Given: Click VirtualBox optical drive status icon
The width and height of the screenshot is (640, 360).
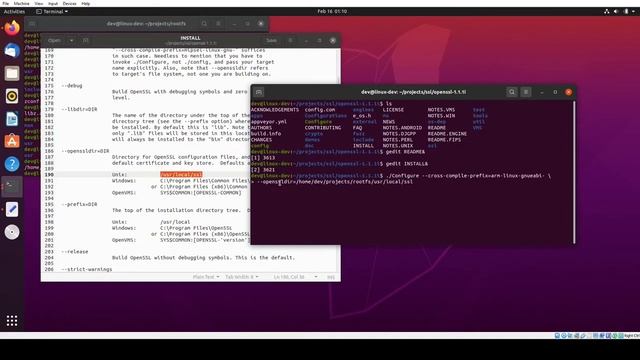Looking at the screenshot, I should click(x=564, y=336).
